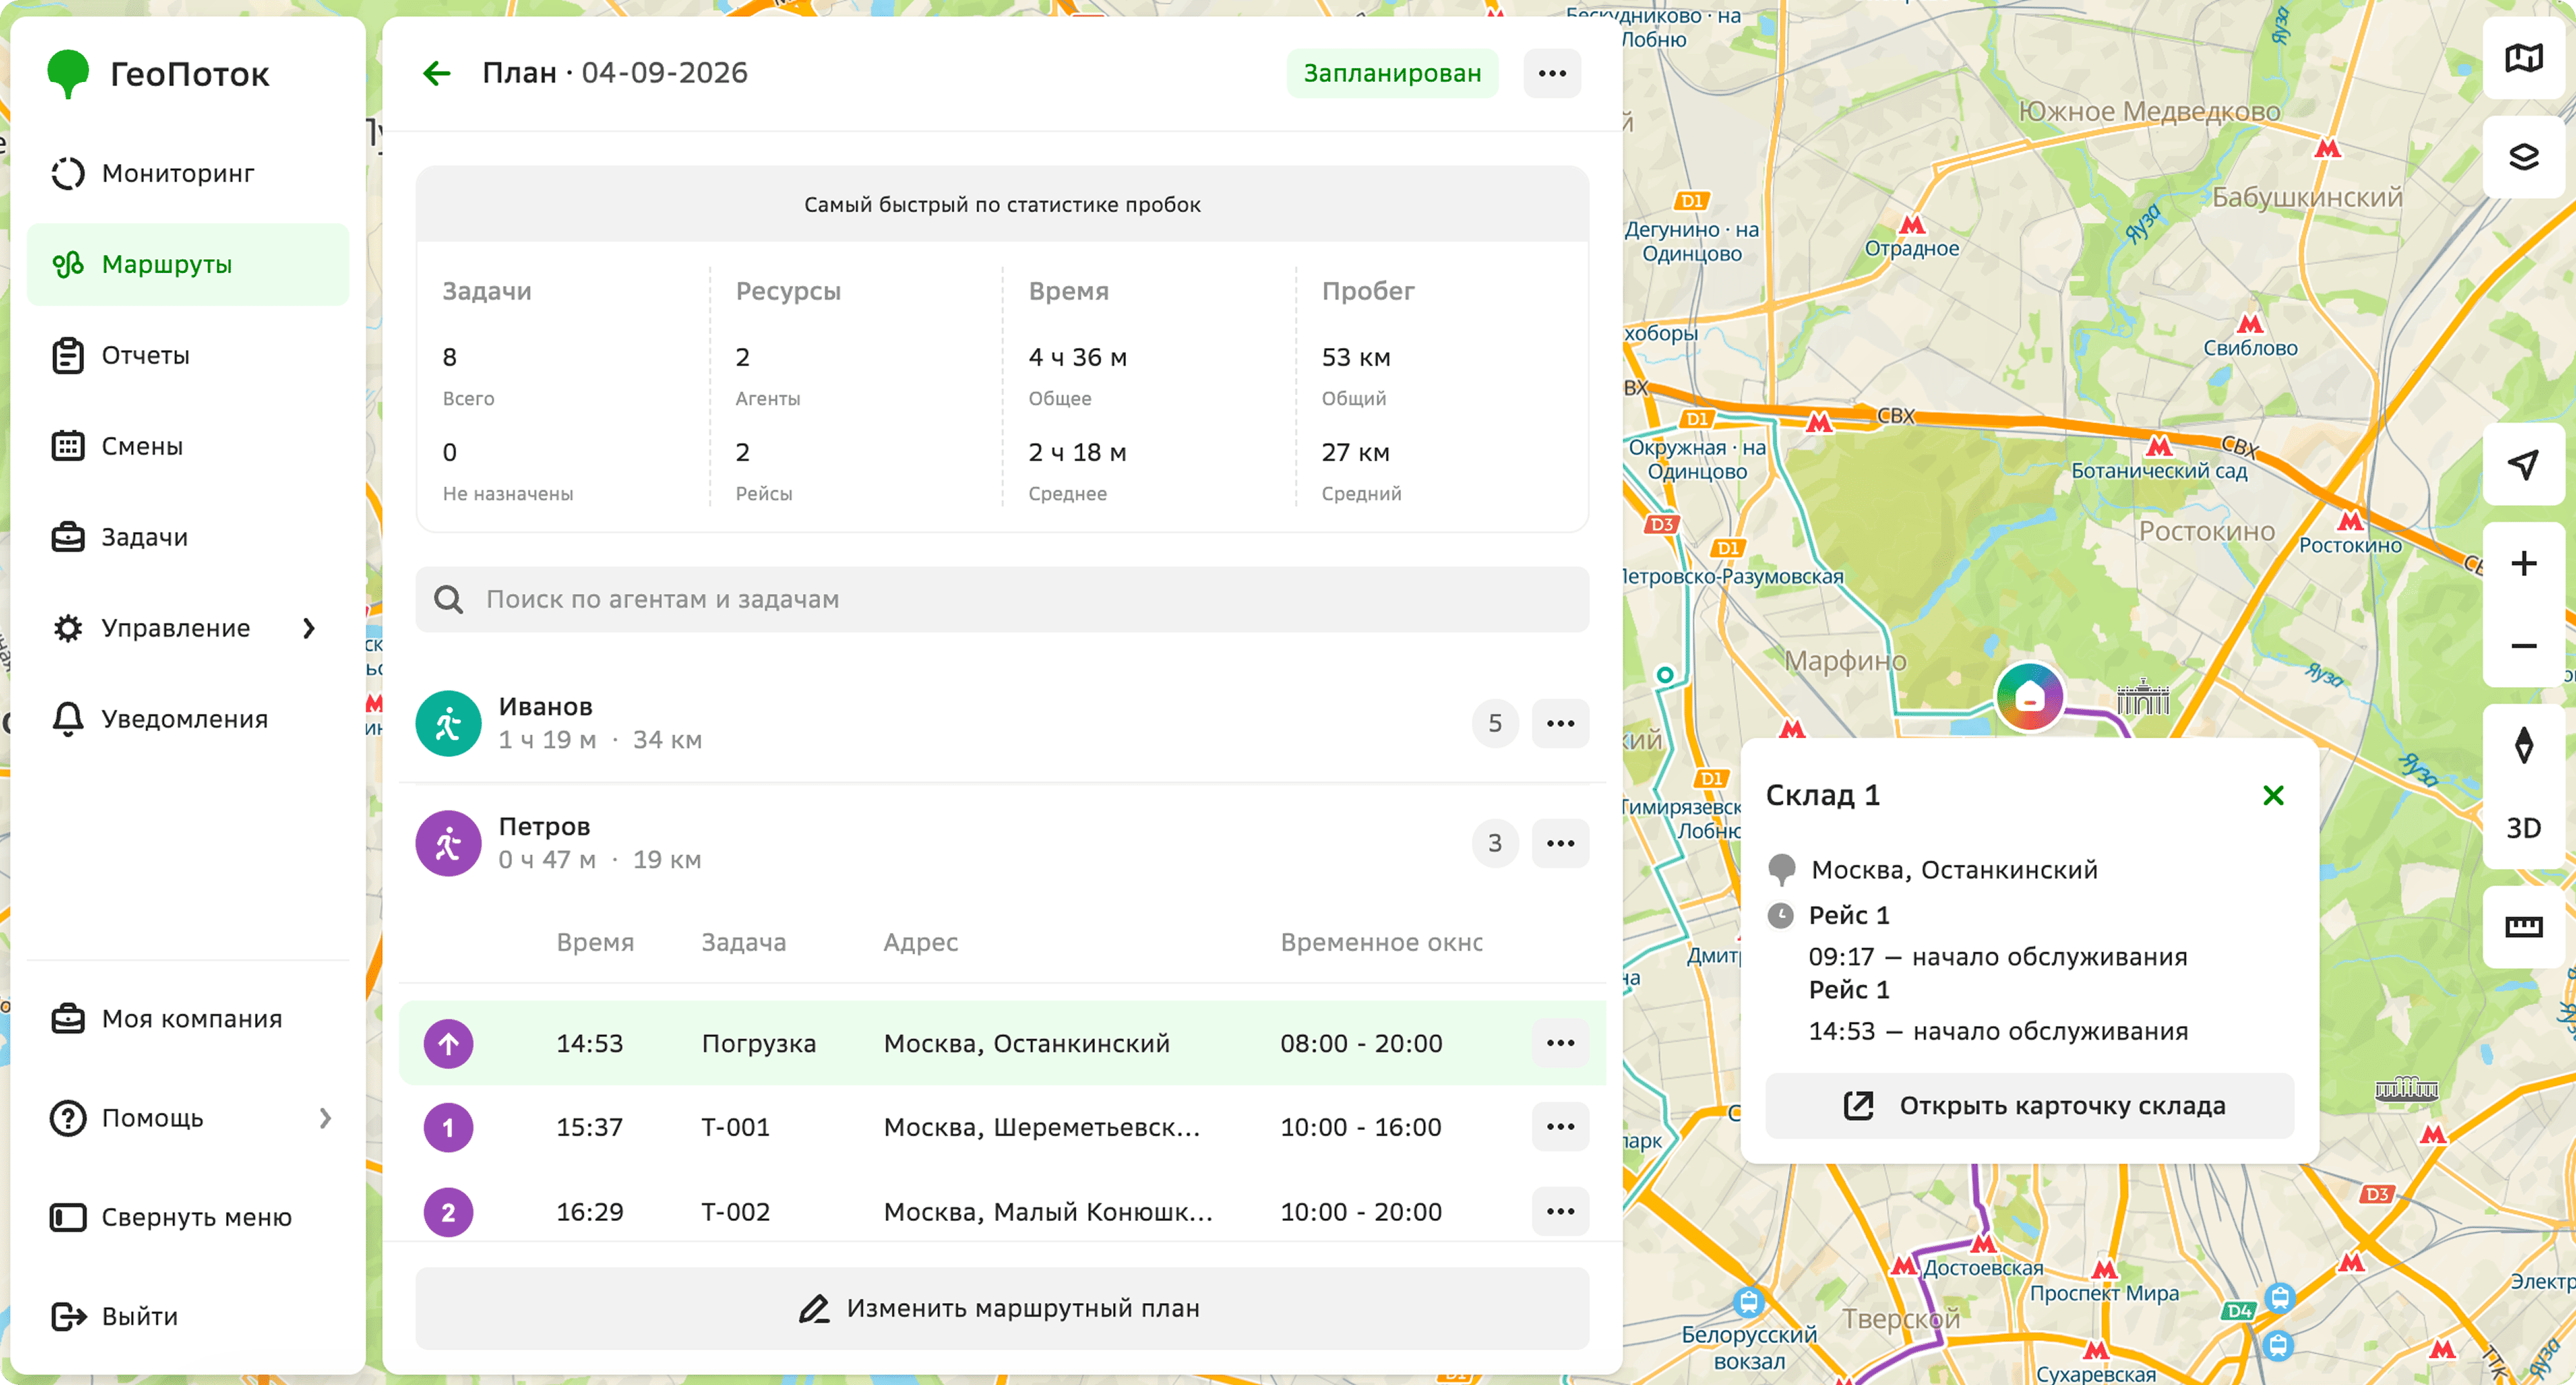The height and width of the screenshot is (1385, 2576).
Task: Open Задачи in sidebar
Action: pos(188,537)
